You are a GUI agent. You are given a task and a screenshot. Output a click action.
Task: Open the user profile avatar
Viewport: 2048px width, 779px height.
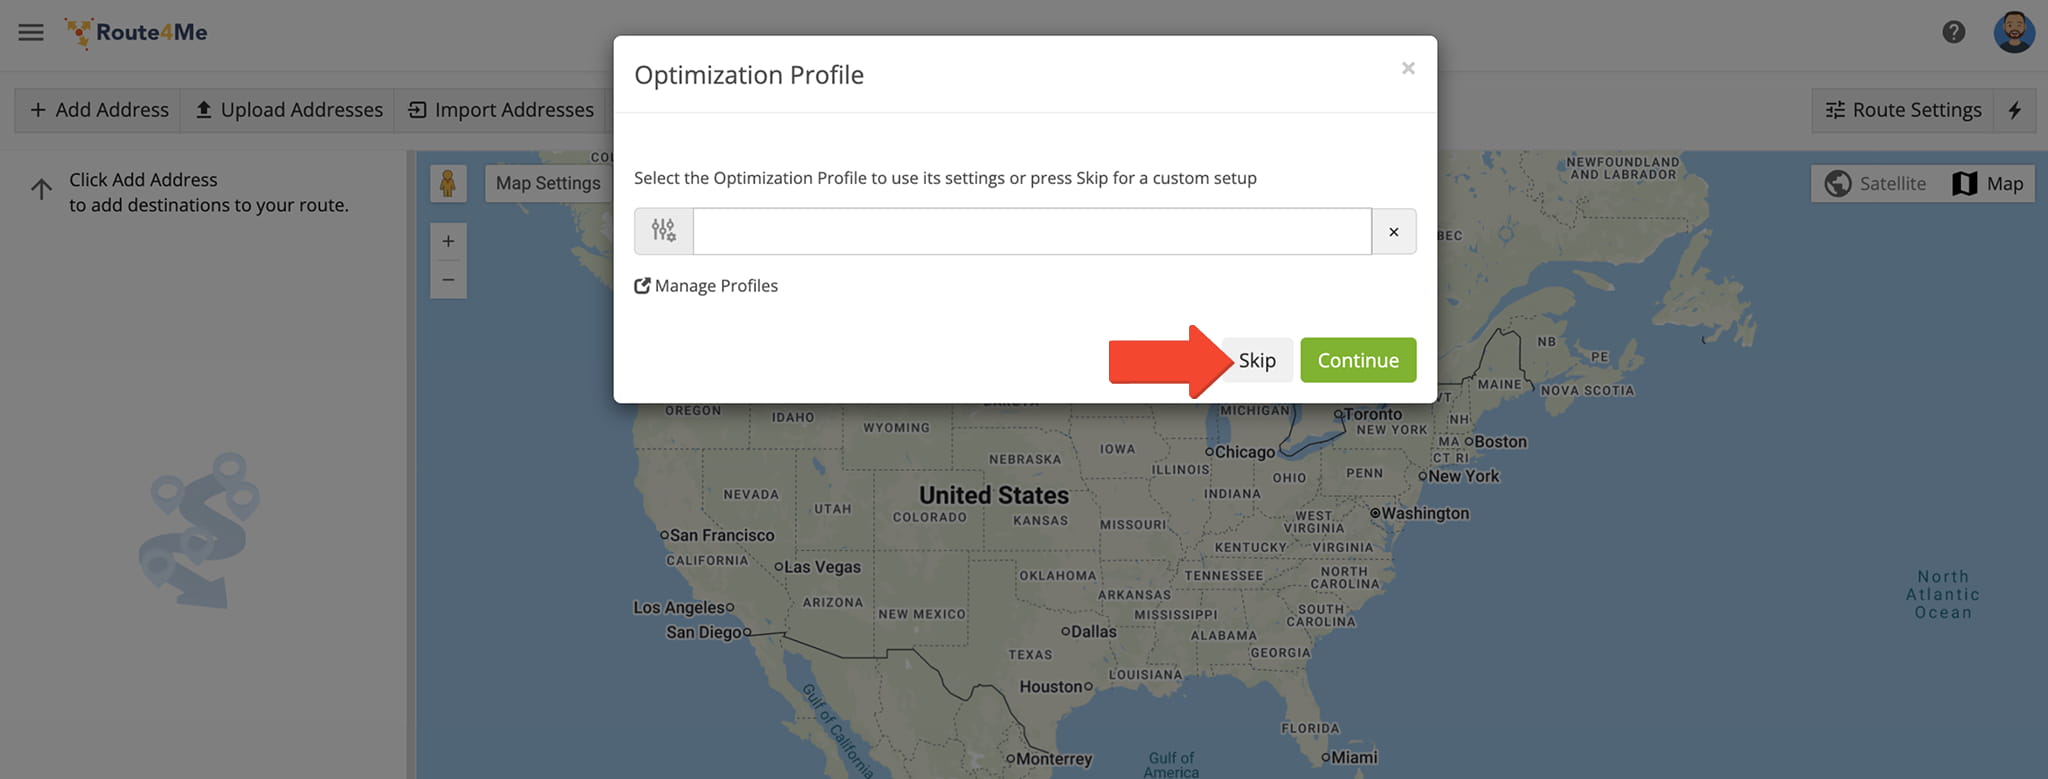pyautogui.click(x=2014, y=32)
